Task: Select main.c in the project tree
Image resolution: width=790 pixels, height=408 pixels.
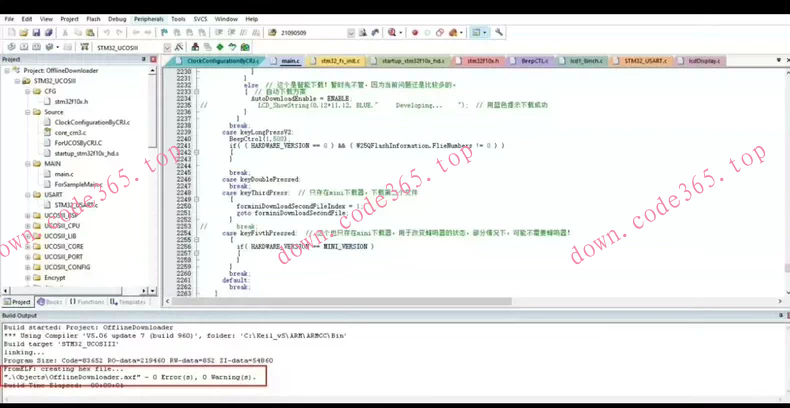Action: click(63, 174)
